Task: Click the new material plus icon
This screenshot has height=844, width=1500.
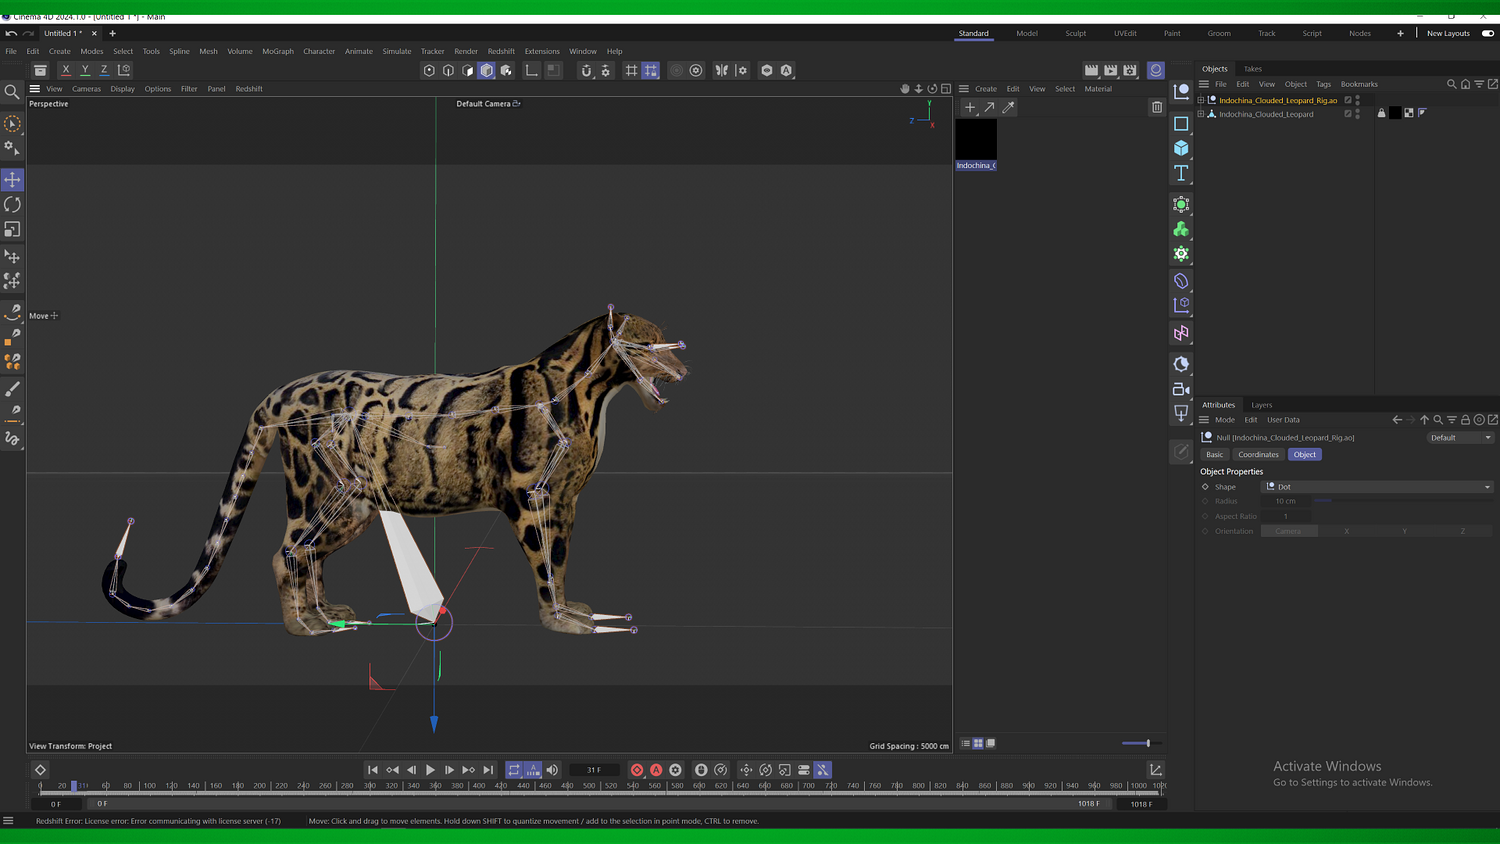Action: (x=969, y=107)
